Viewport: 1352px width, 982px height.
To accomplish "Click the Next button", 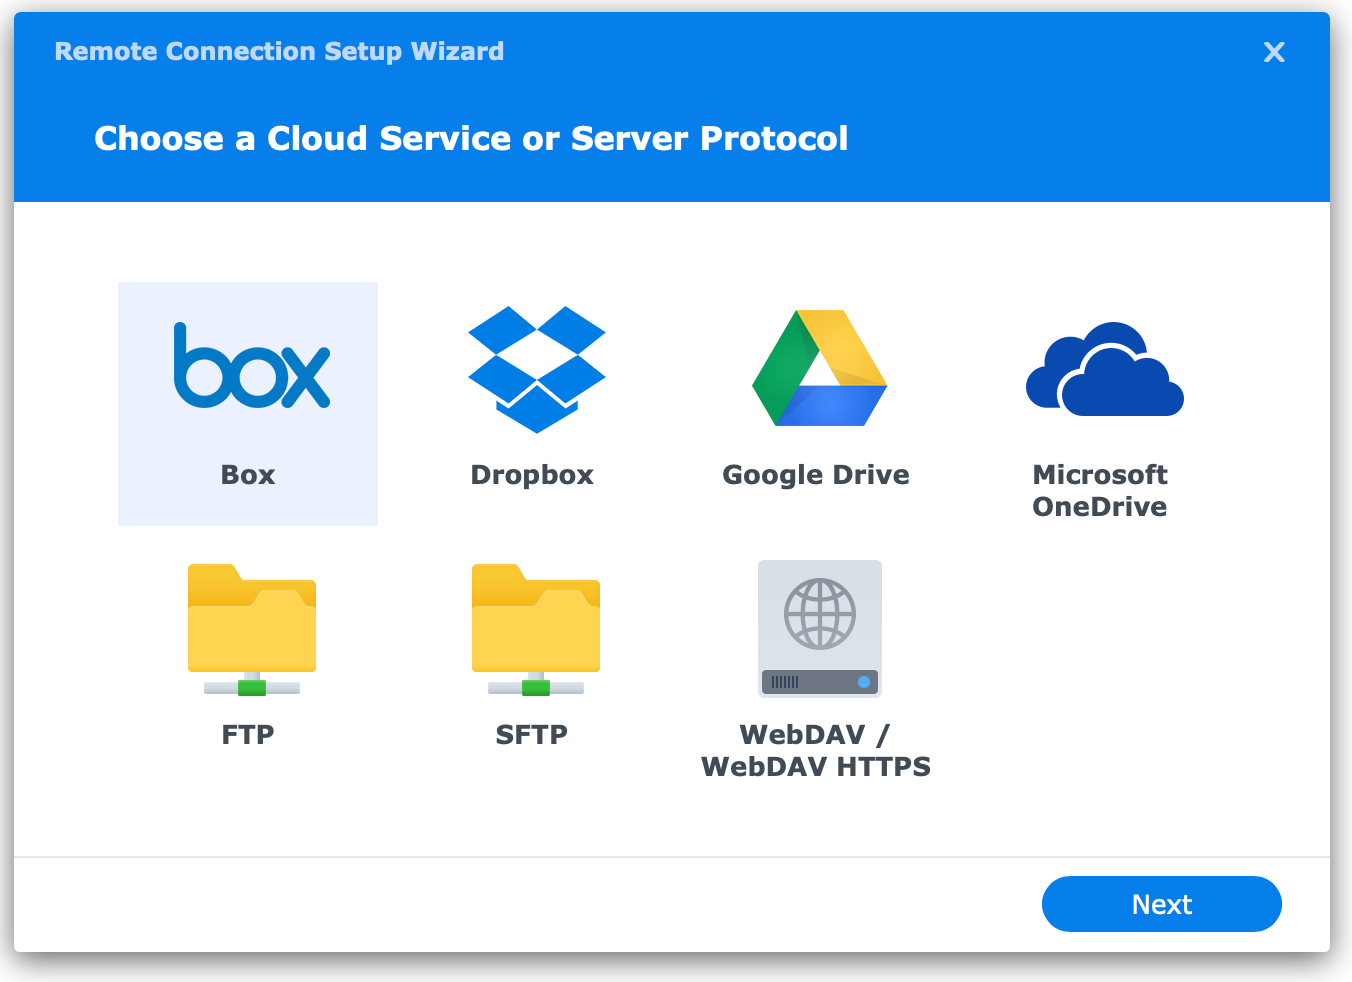I will click(x=1162, y=904).
